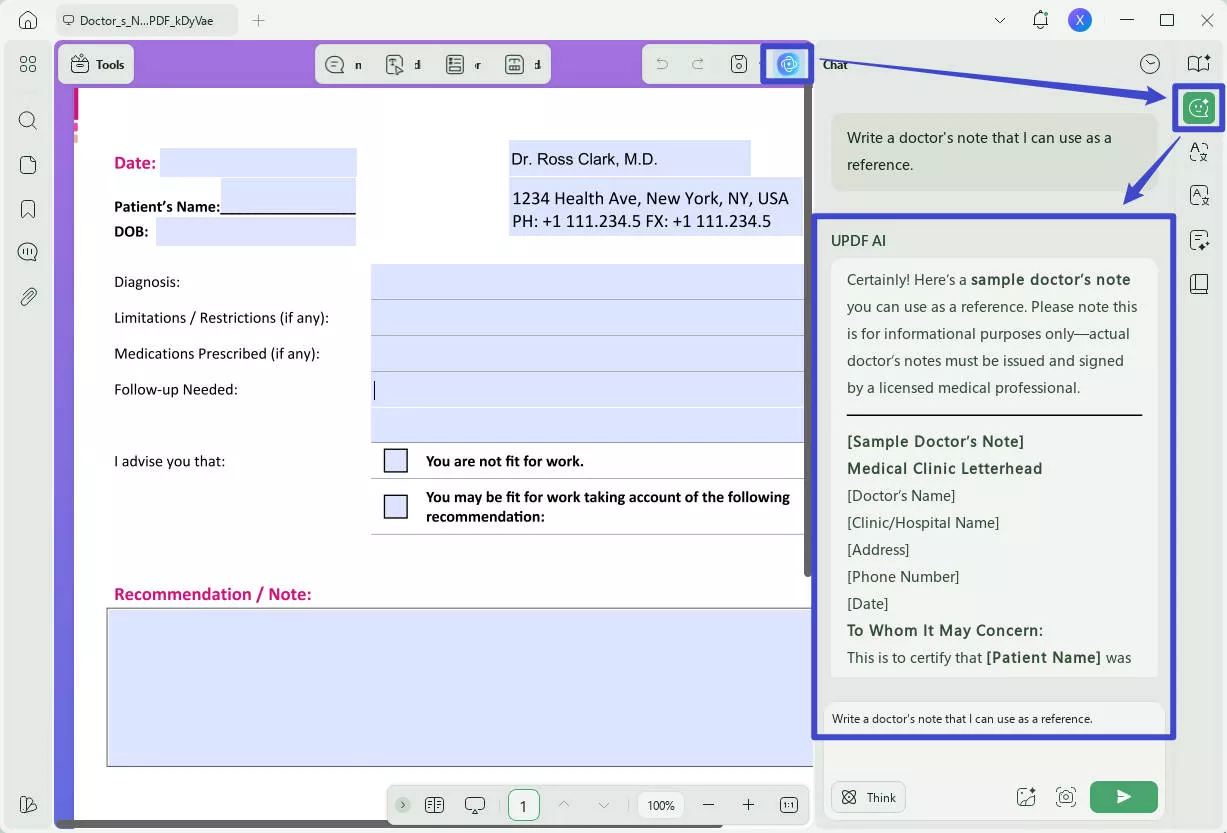Select the Prepare Form mode icon

pos(455,65)
